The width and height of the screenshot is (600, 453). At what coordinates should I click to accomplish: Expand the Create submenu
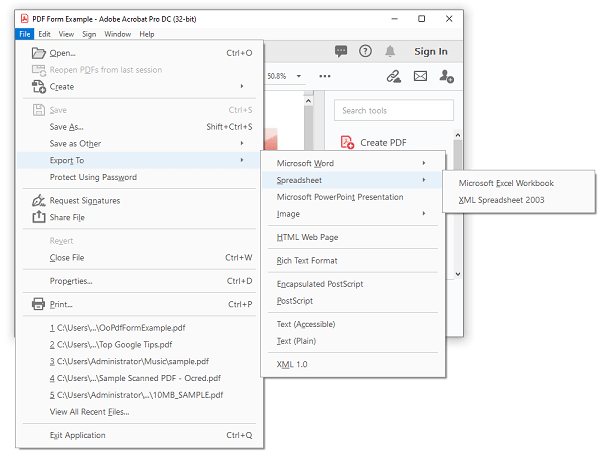coord(242,86)
